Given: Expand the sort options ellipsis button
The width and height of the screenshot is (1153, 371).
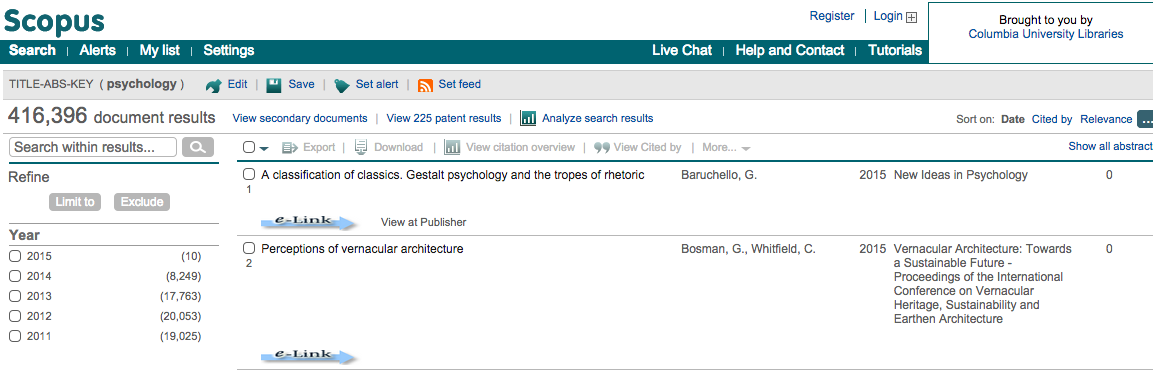Looking at the screenshot, I should (1145, 119).
